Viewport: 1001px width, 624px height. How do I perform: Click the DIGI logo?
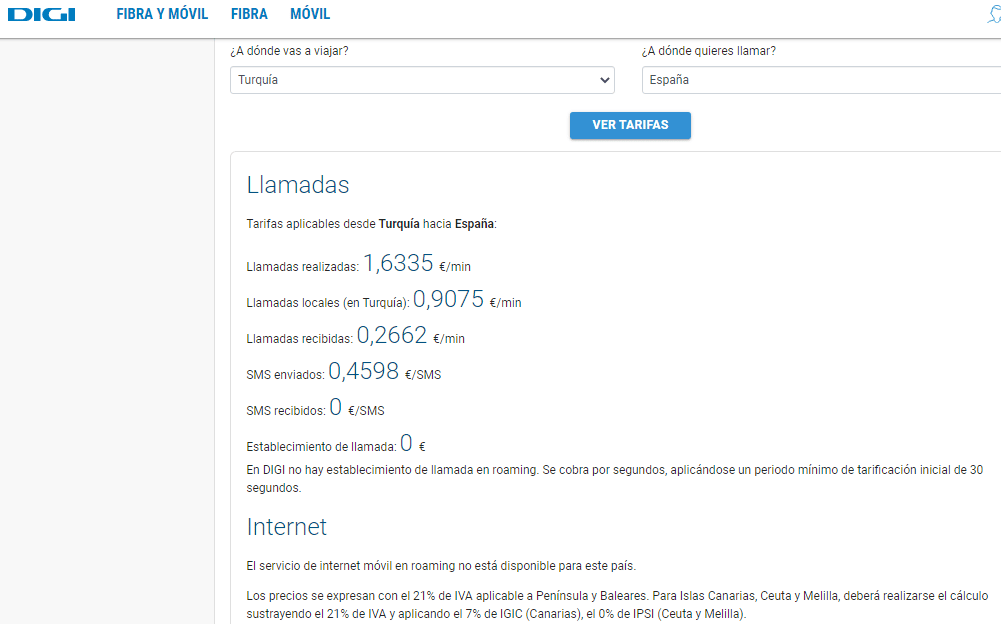[x=43, y=14]
